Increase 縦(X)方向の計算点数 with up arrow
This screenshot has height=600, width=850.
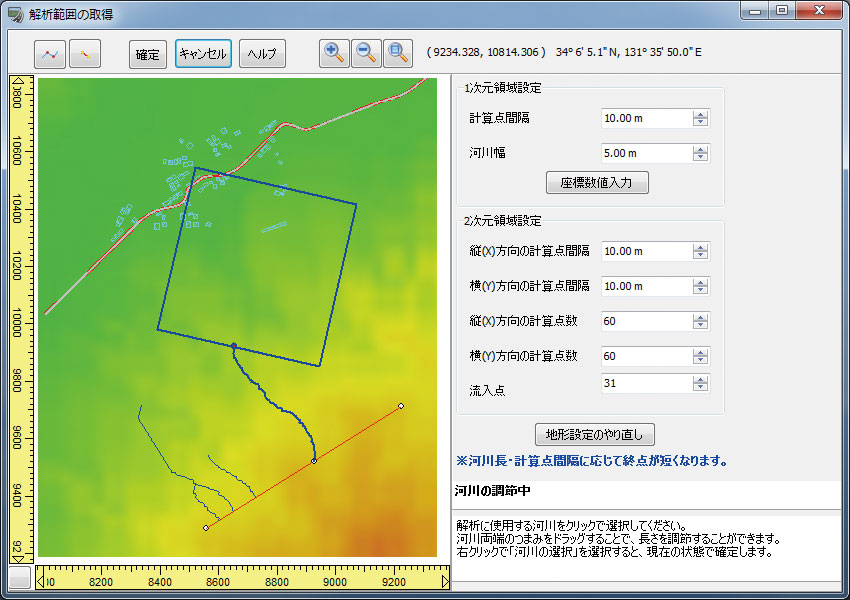click(700, 317)
